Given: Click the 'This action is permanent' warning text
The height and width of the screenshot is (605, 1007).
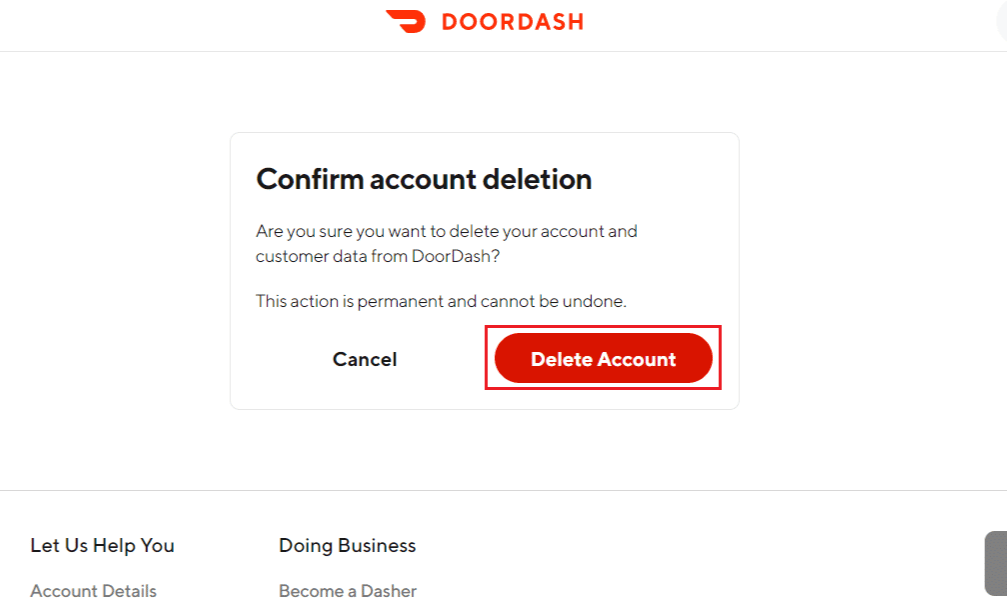Looking at the screenshot, I should [441, 301].
